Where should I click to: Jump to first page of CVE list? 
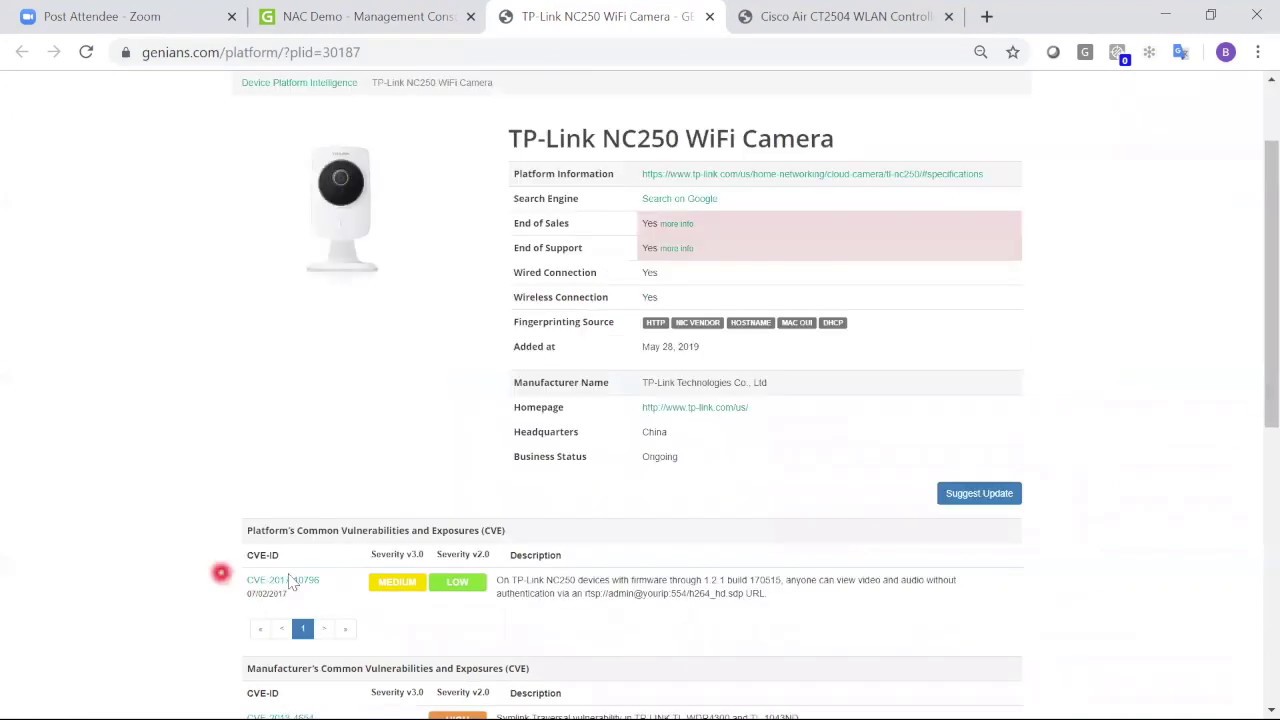pyautogui.click(x=260, y=628)
